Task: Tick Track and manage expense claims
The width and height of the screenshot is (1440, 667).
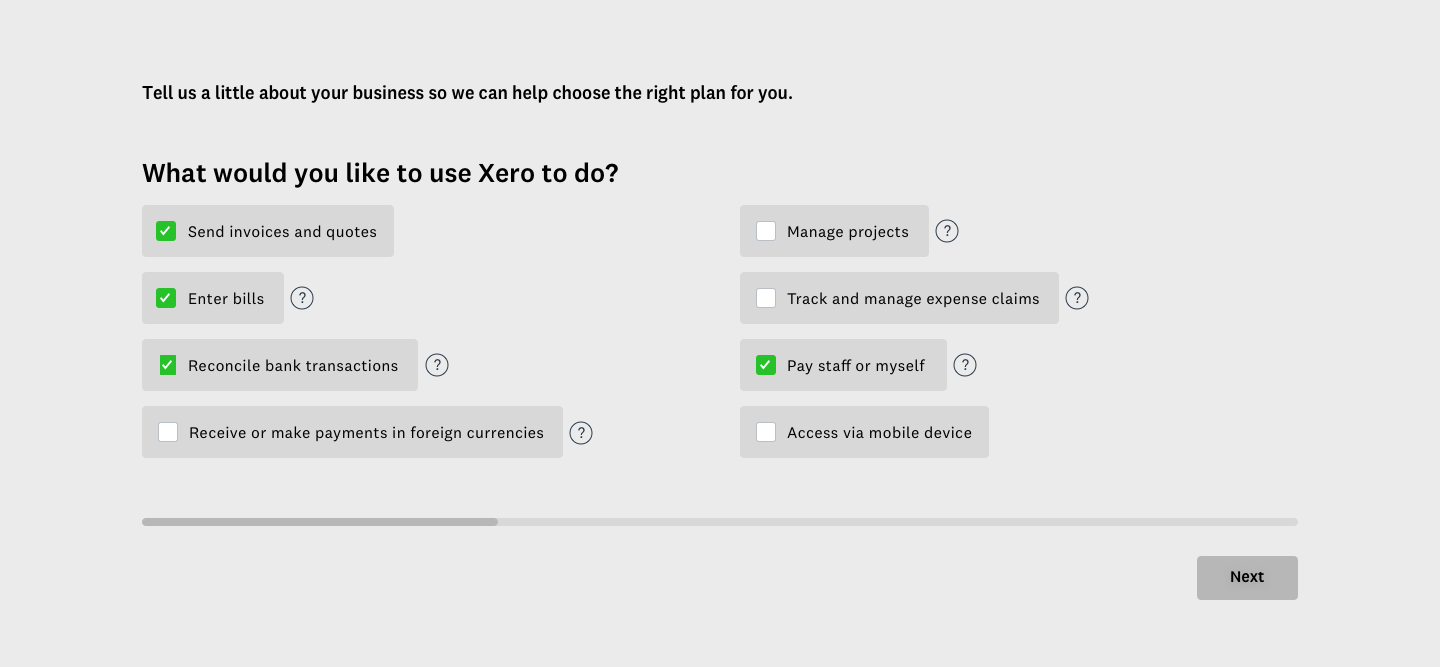Action: [766, 298]
